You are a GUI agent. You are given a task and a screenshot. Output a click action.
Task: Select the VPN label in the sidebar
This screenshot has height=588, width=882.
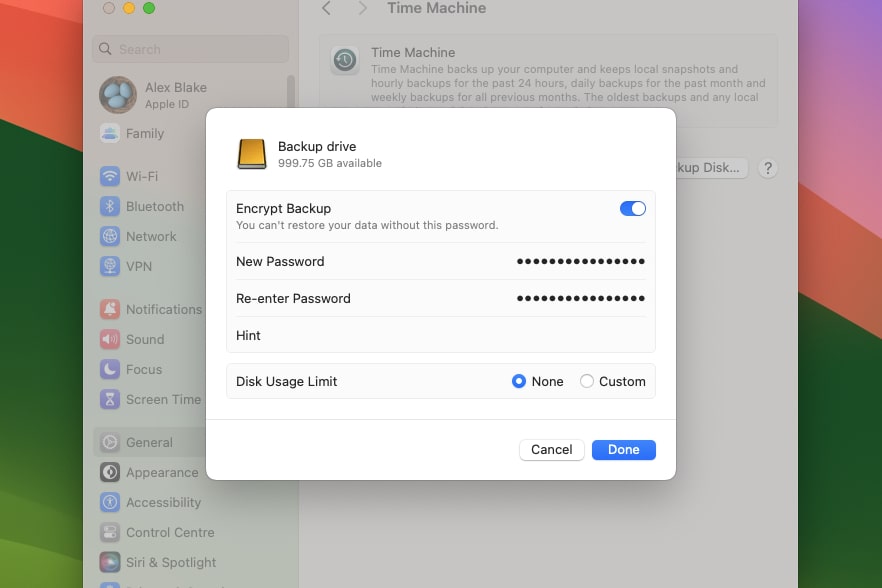point(139,266)
